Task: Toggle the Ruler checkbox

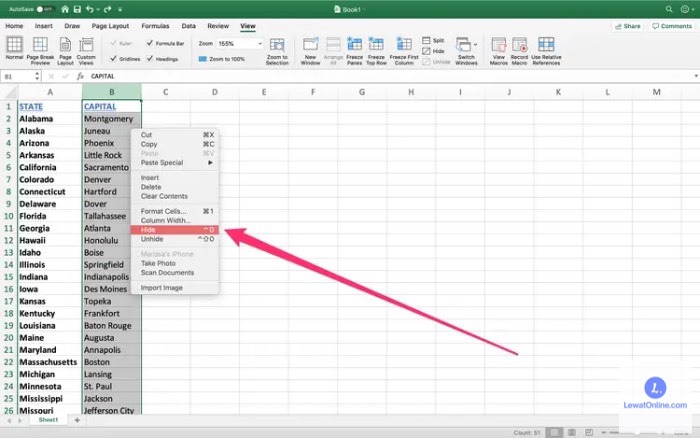Action: pyautogui.click(x=113, y=43)
